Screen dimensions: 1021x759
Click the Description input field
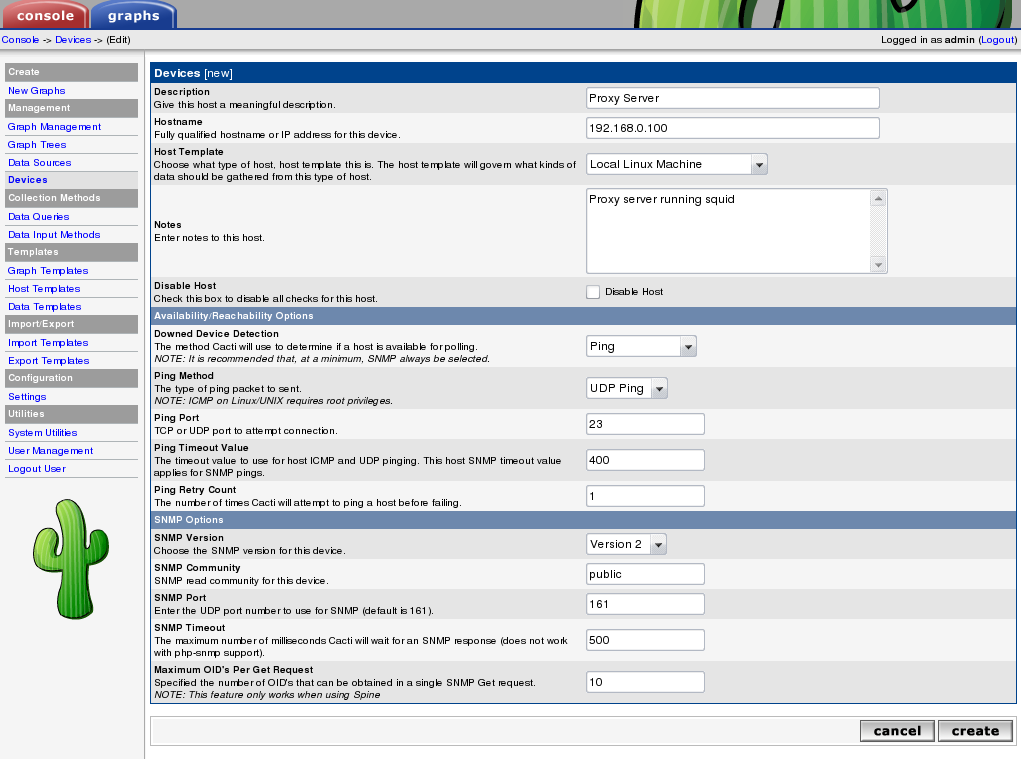click(x=732, y=98)
